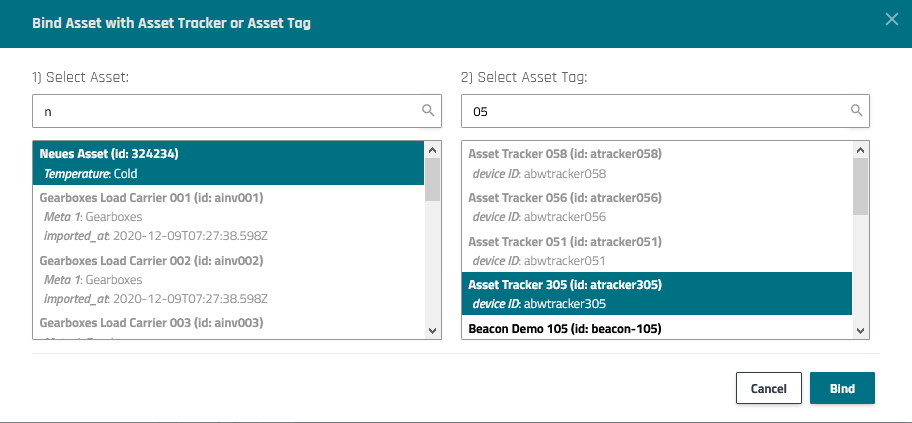Click the search icon in asset tag field
The height and width of the screenshot is (423, 912).
click(857, 110)
